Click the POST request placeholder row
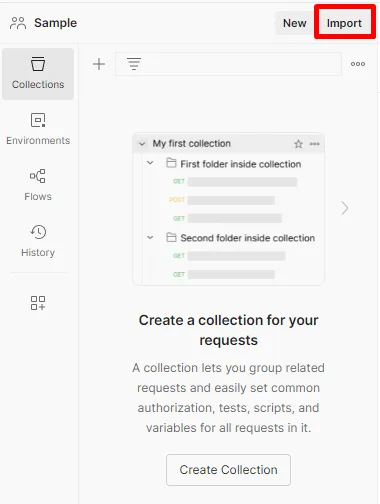The image size is (380, 504). (x=222, y=200)
